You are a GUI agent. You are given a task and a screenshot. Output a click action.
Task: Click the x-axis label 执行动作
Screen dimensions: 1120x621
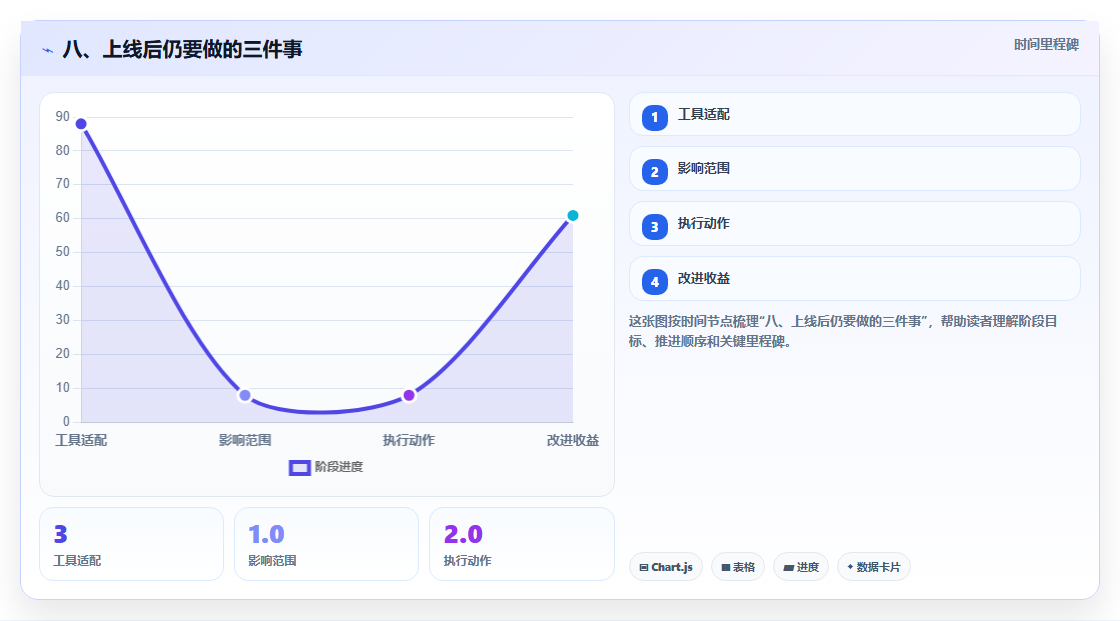pos(409,440)
